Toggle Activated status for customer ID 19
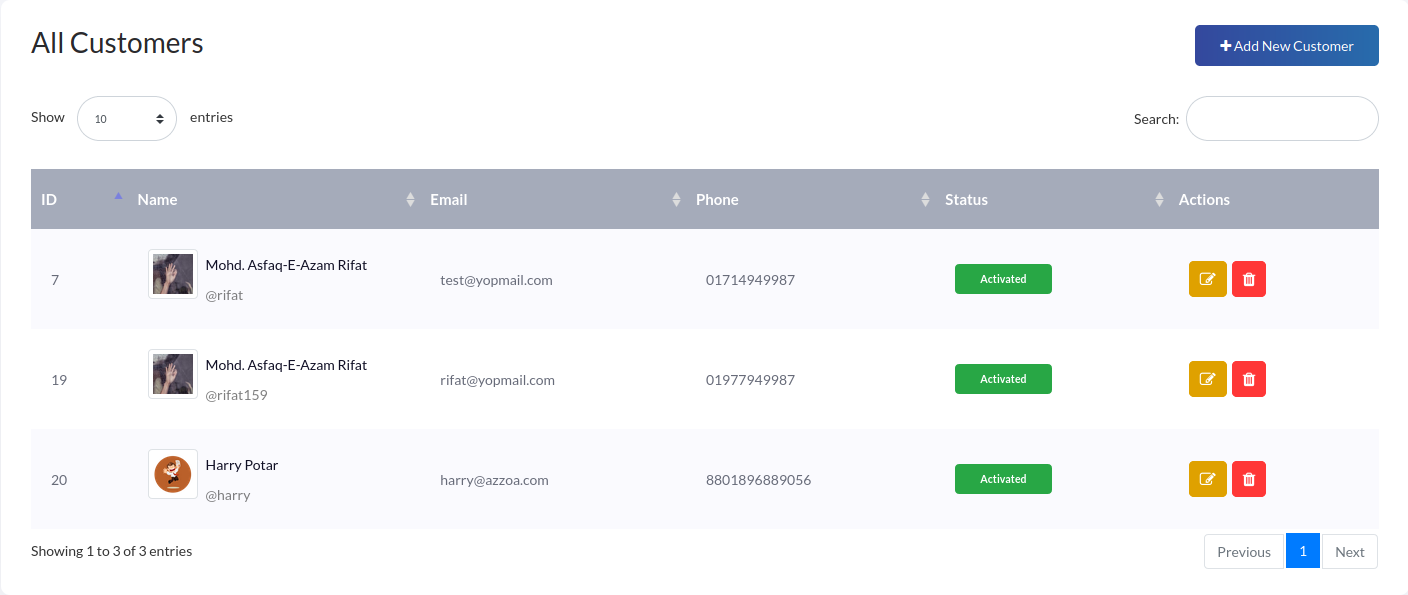This screenshot has height=595, width=1408. [x=1003, y=379]
